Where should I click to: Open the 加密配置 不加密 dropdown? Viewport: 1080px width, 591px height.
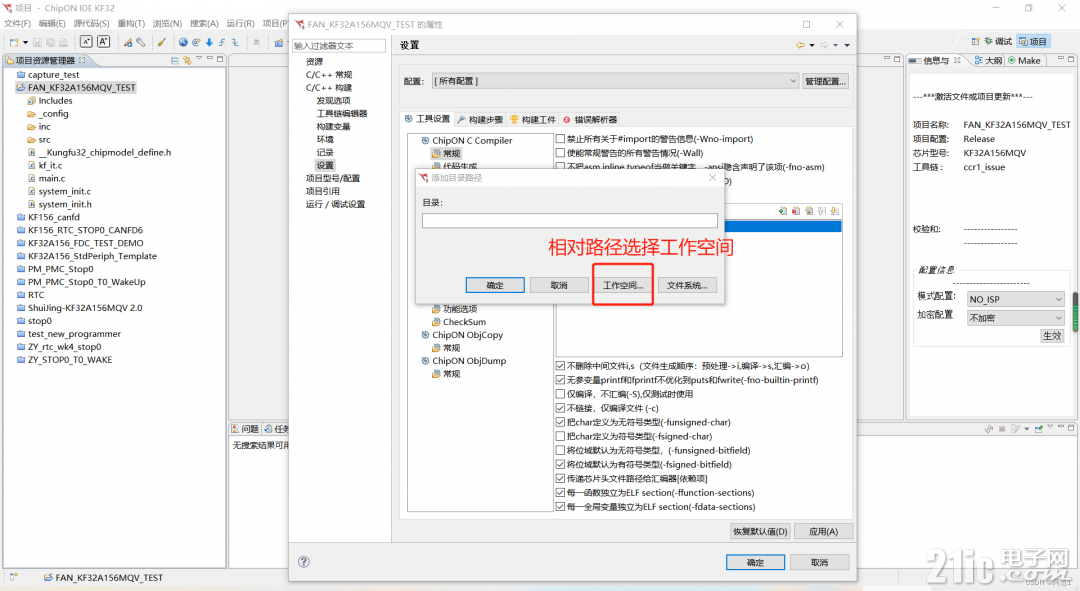tap(1016, 318)
